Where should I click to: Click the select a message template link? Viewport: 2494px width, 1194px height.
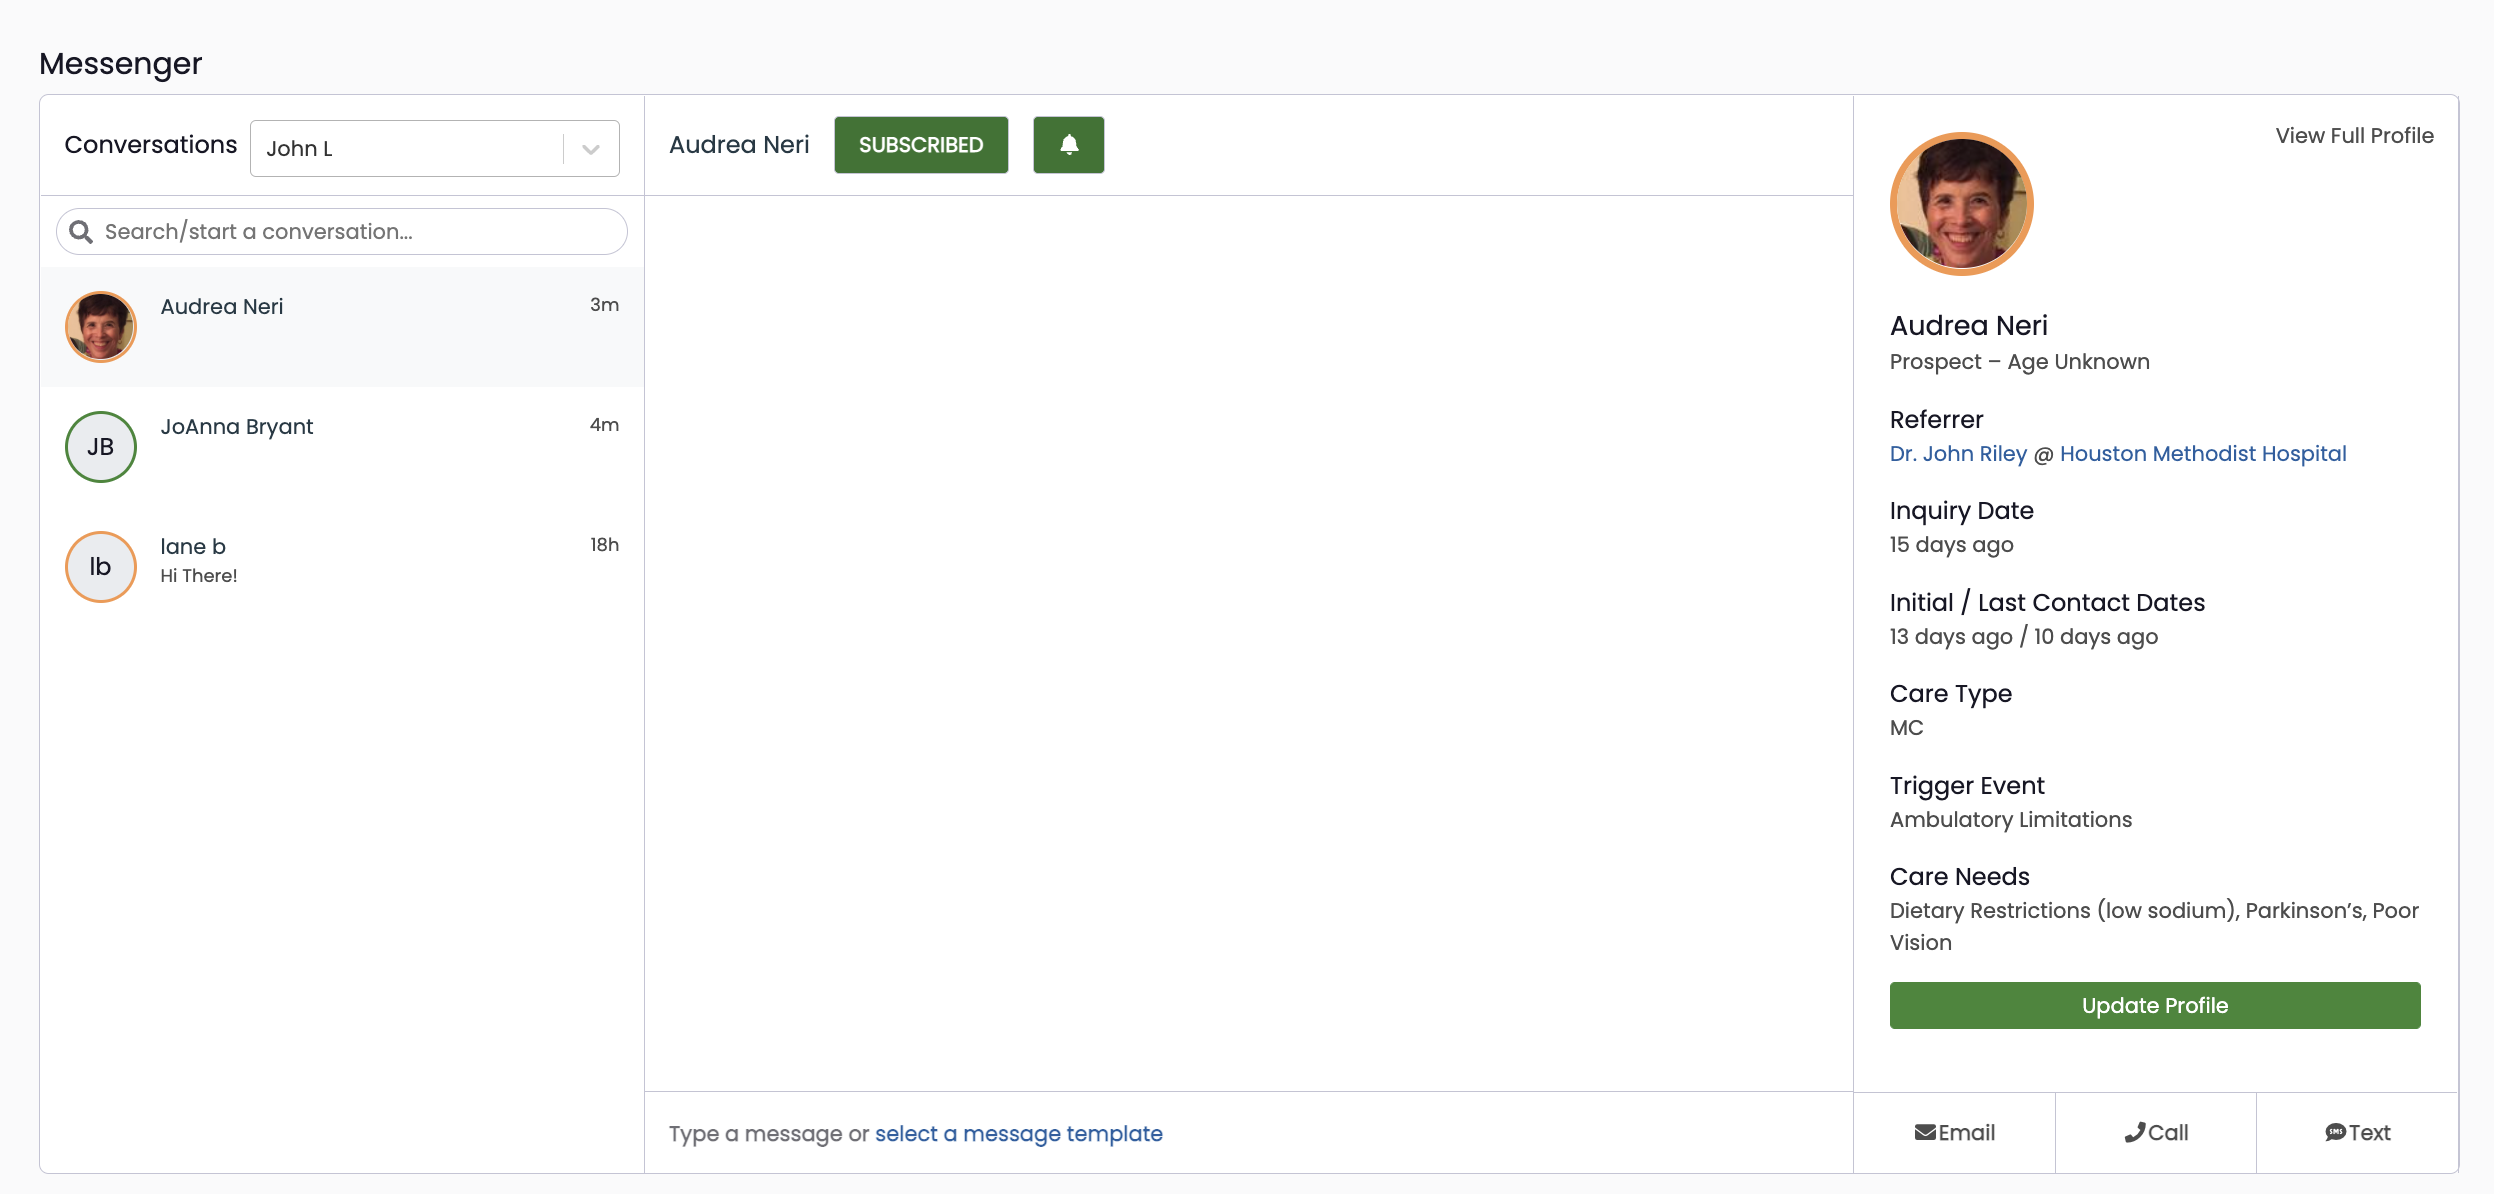click(1018, 1134)
